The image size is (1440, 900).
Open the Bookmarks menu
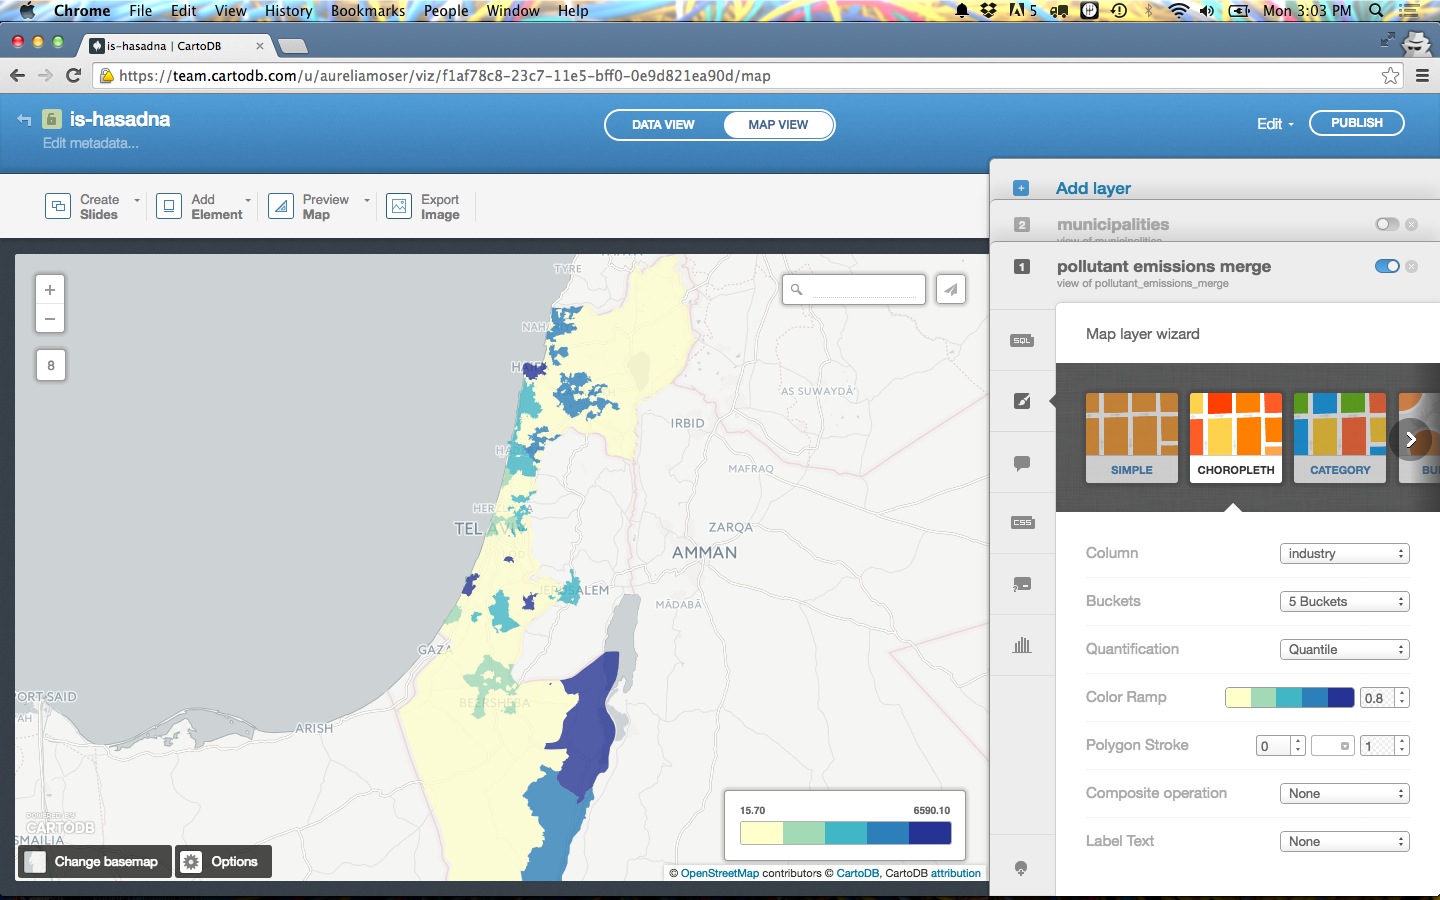coord(368,11)
